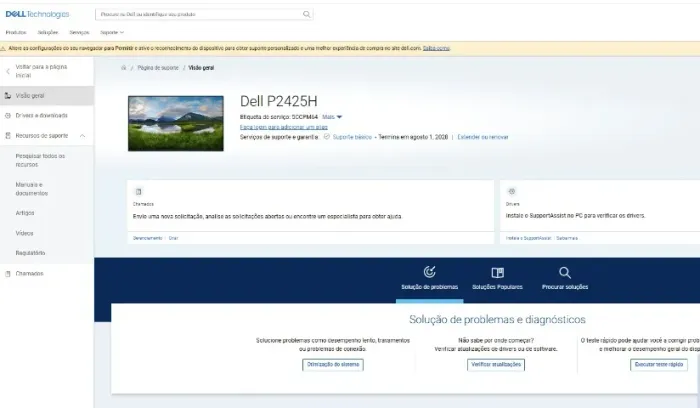Click the Suporte básico link
700x408 pixels.
click(352, 137)
